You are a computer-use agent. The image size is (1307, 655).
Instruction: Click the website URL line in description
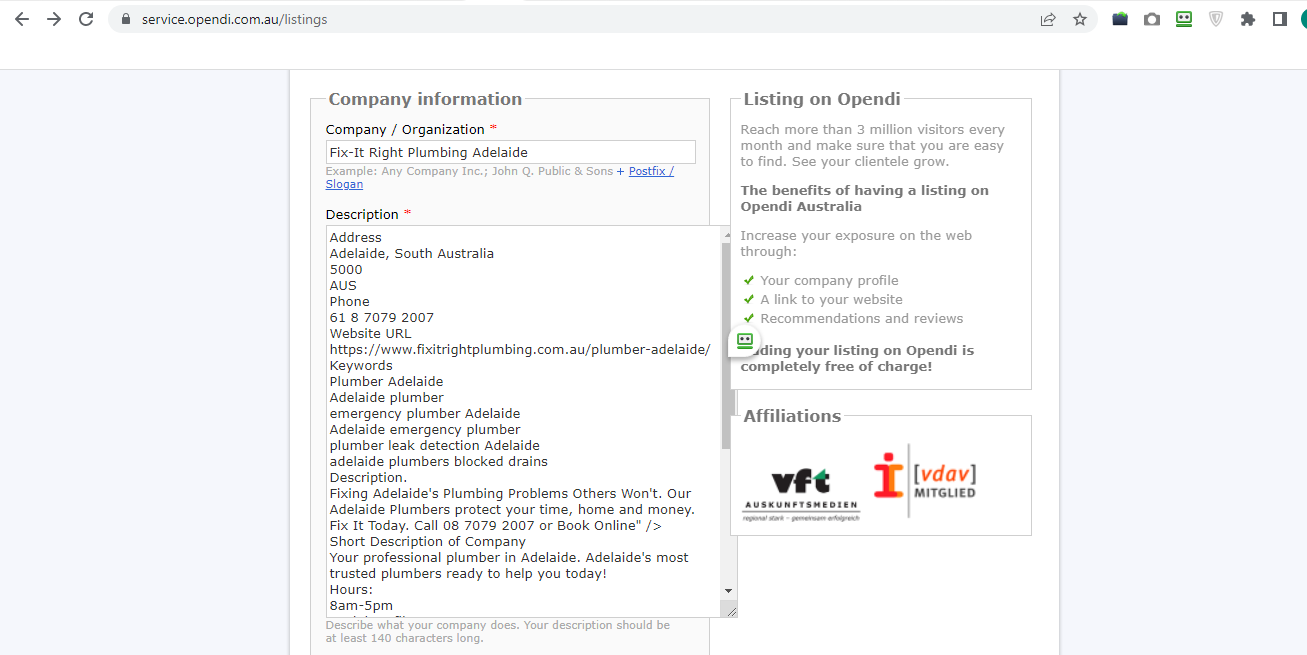point(520,349)
